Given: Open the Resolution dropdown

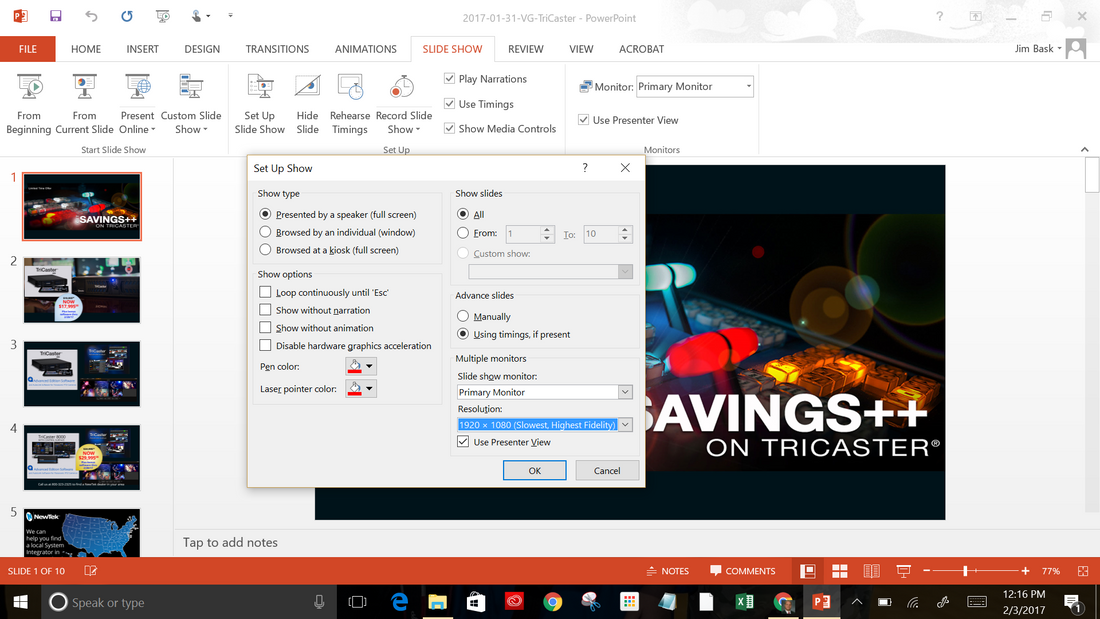Looking at the screenshot, I should [x=624, y=424].
